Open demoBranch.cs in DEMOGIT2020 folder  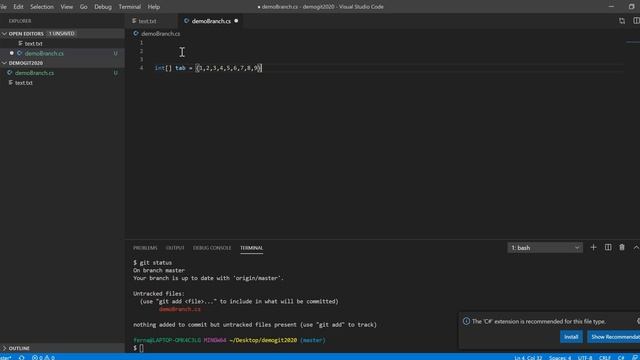34,73
